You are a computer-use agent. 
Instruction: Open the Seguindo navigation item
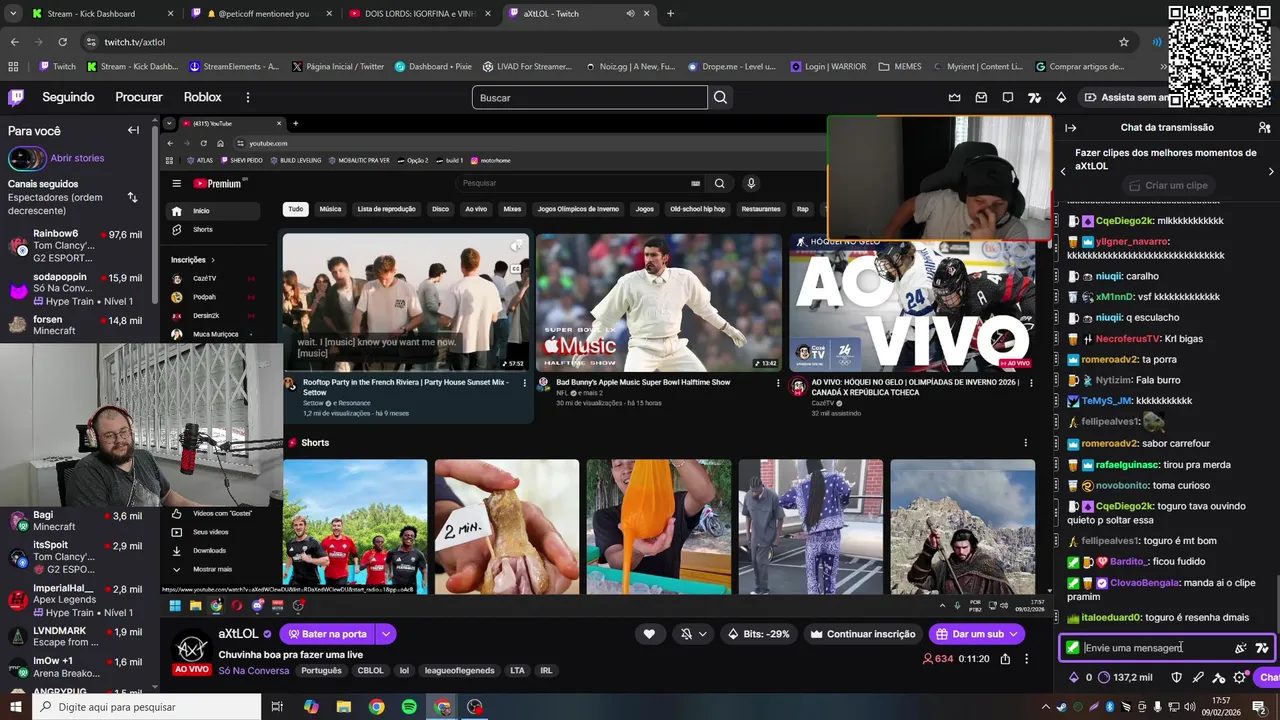point(68,97)
